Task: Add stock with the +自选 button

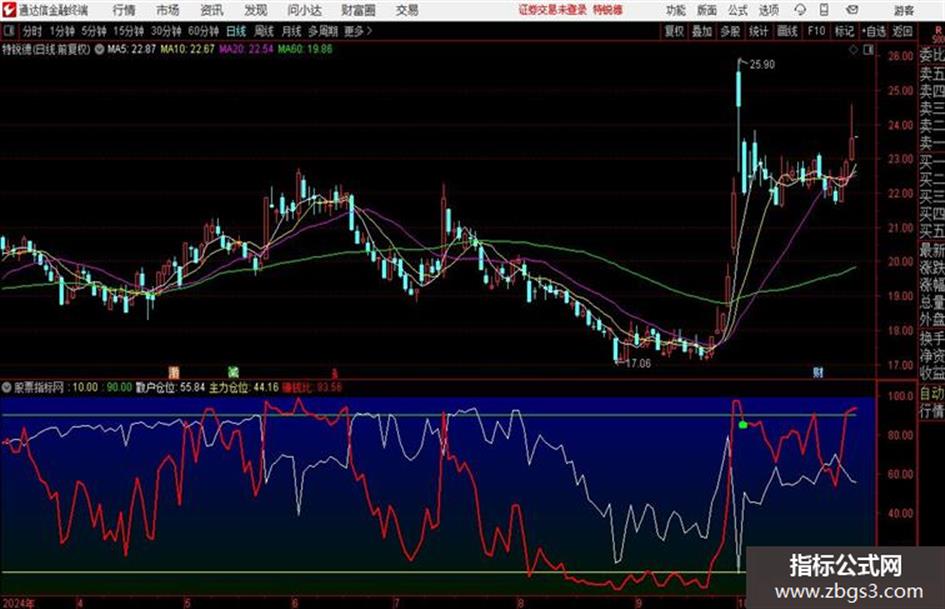Action: click(x=873, y=31)
